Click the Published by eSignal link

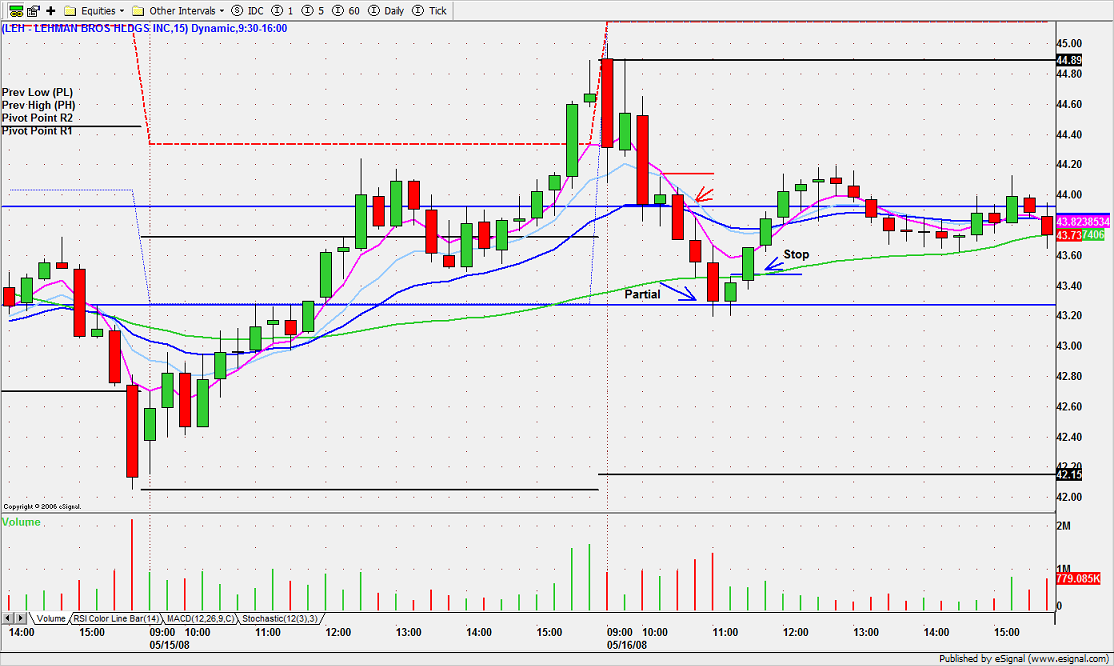(x=1024, y=659)
